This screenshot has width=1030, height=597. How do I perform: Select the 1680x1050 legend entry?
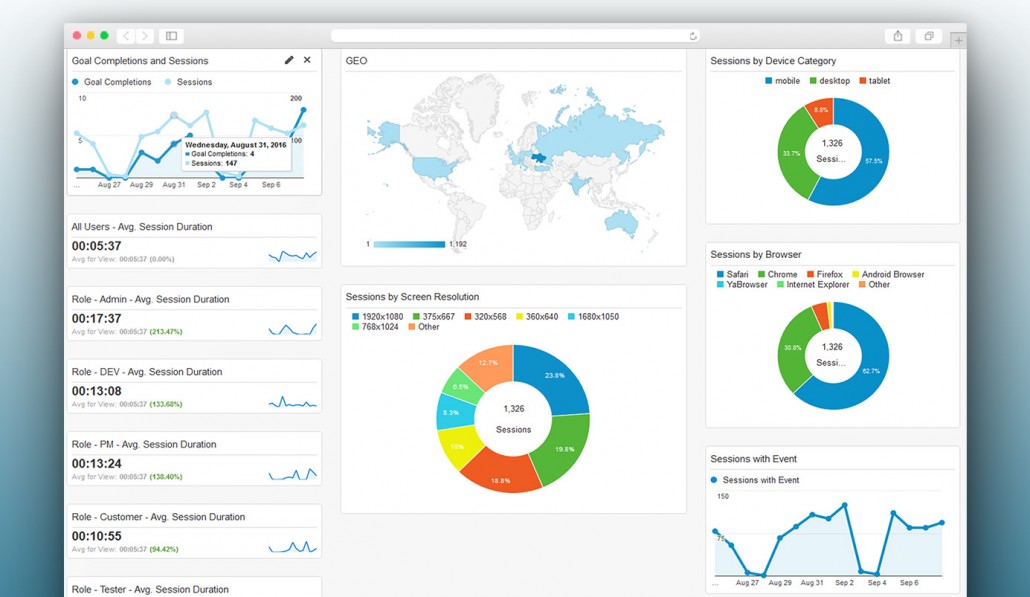pyautogui.click(x=593, y=317)
